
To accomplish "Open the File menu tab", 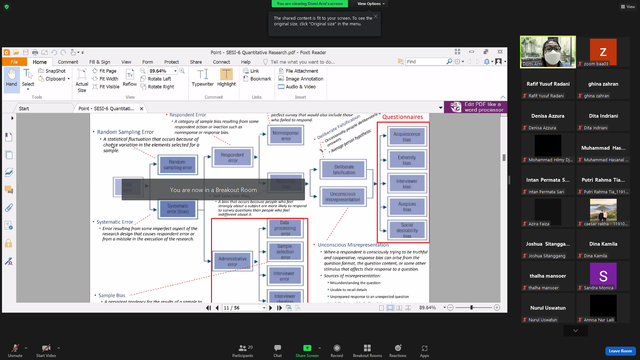I will point(14,62).
